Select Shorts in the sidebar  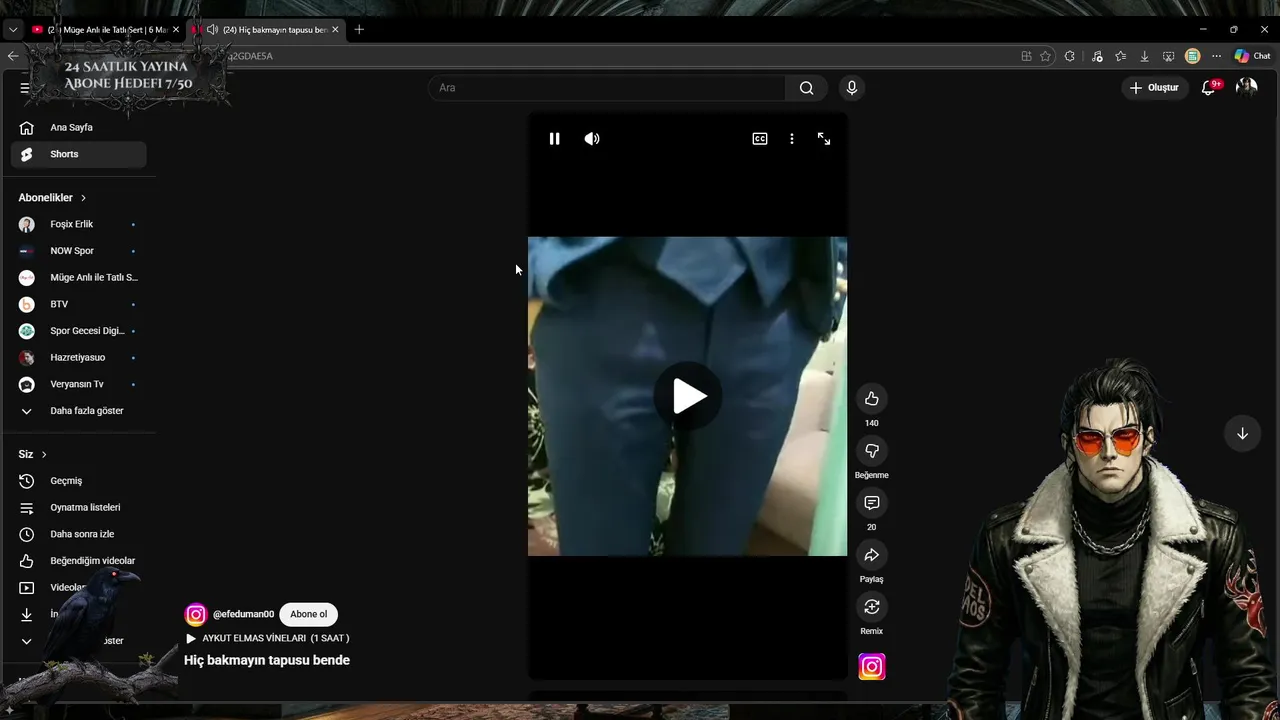[x=78, y=154]
